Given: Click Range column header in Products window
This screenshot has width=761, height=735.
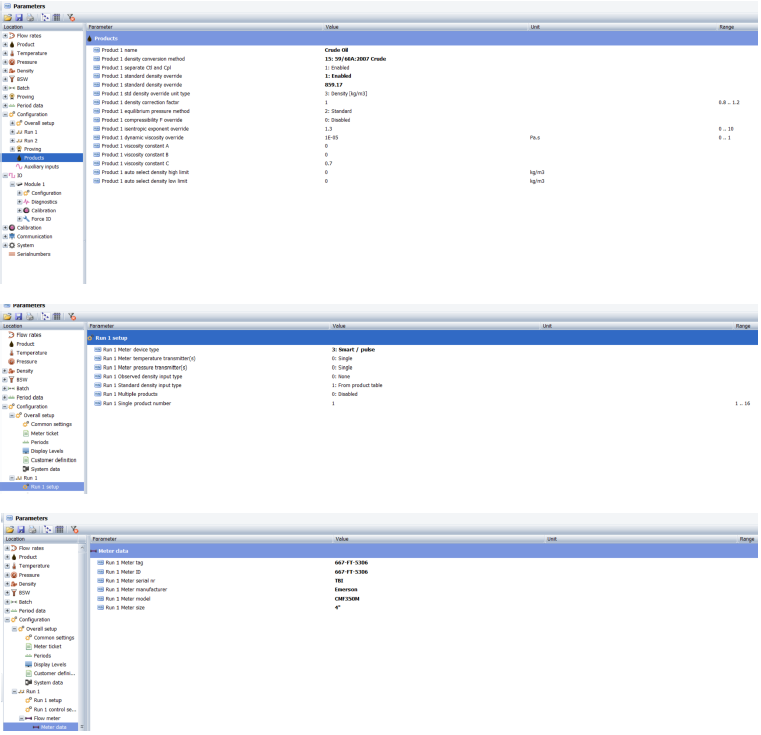Looking at the screenshot, I should point(727,27).
